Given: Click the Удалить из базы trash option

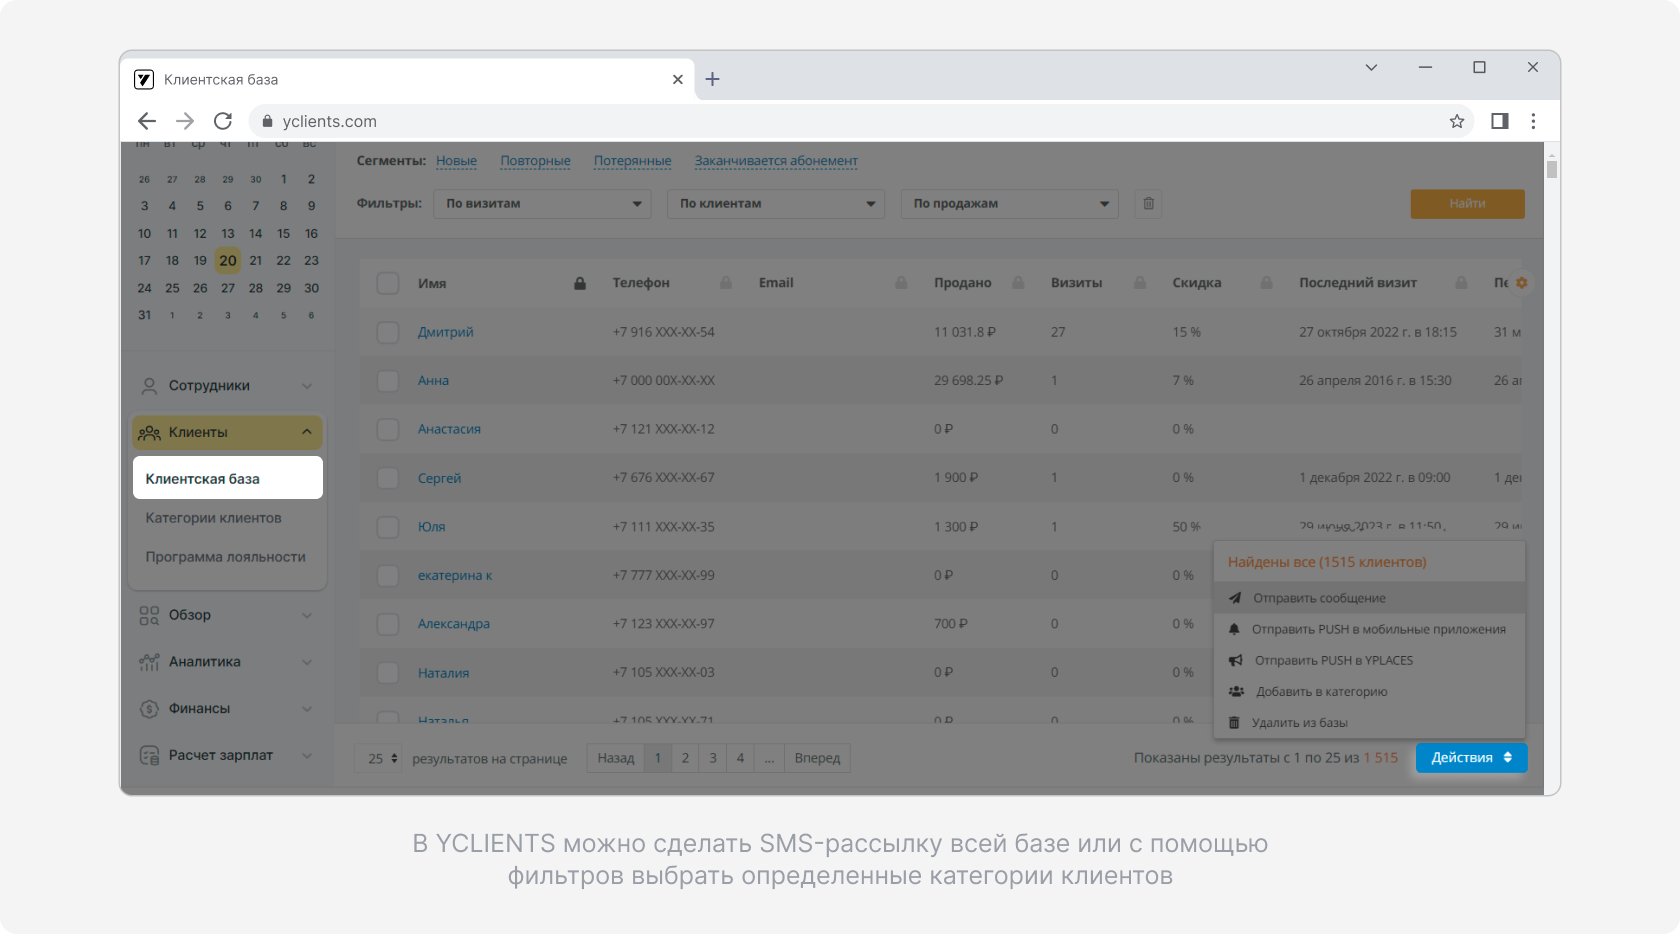Looking at the screenshot, I should click(1299, 722).
